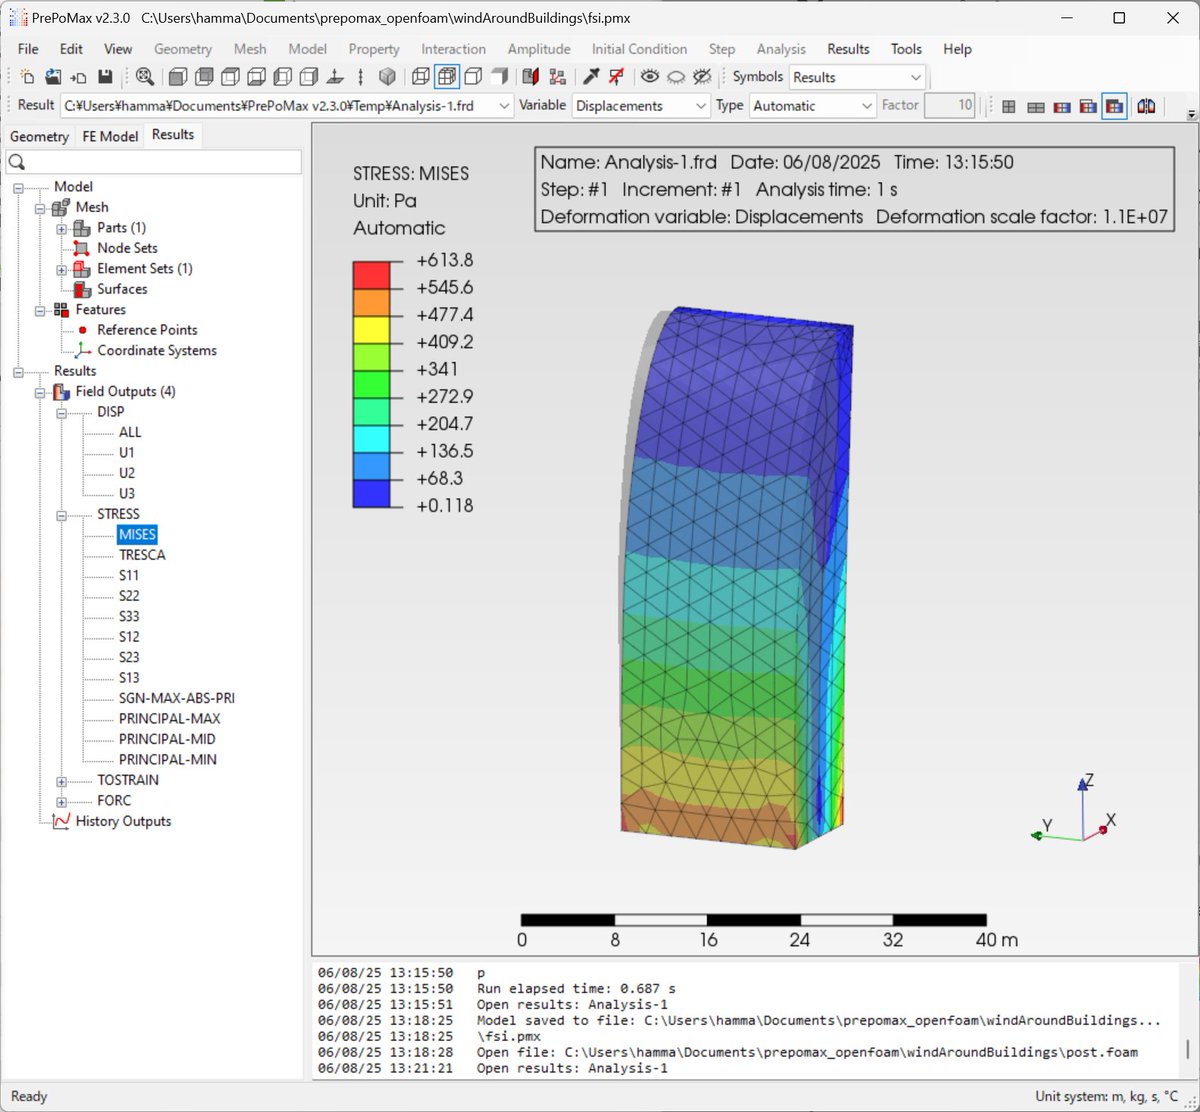This screenshot has width=1200, height=1112.
Task: Show undeformed solid with contours icon
Action: coord(1114,106)
